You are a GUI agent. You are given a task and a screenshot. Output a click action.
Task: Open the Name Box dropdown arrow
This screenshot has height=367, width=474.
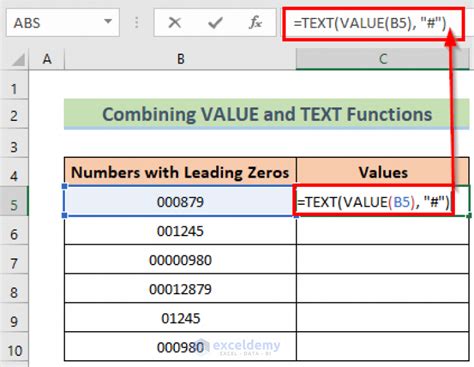tap(108, 22)
